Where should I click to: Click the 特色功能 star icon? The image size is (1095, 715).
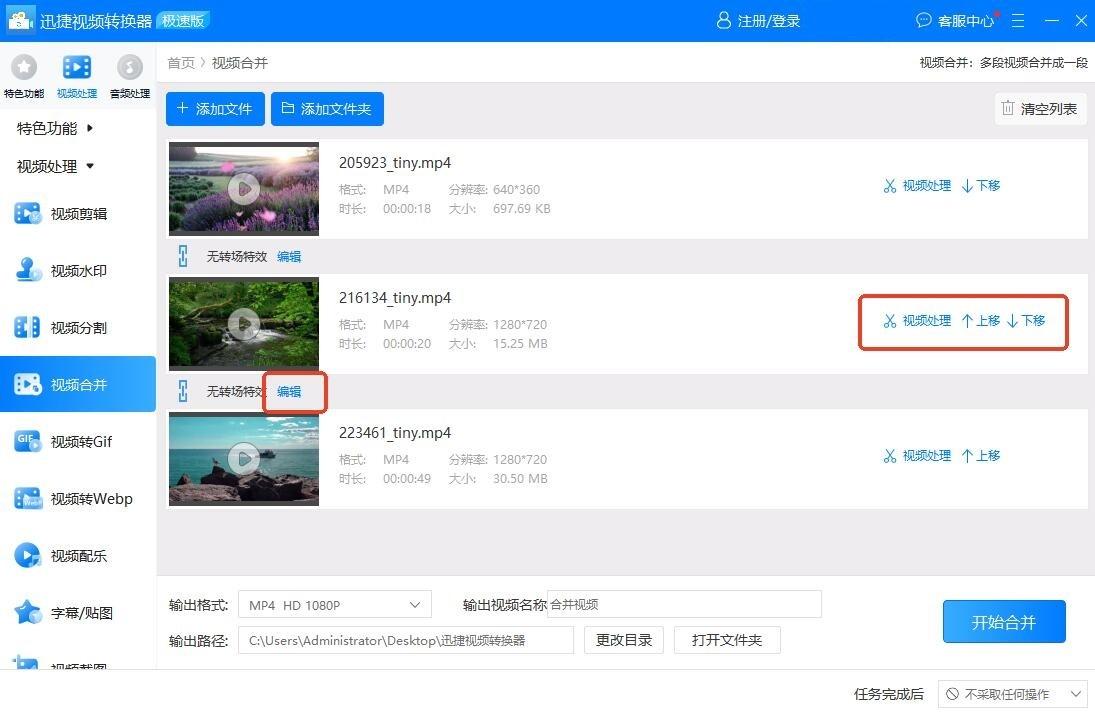coord(23,68)
